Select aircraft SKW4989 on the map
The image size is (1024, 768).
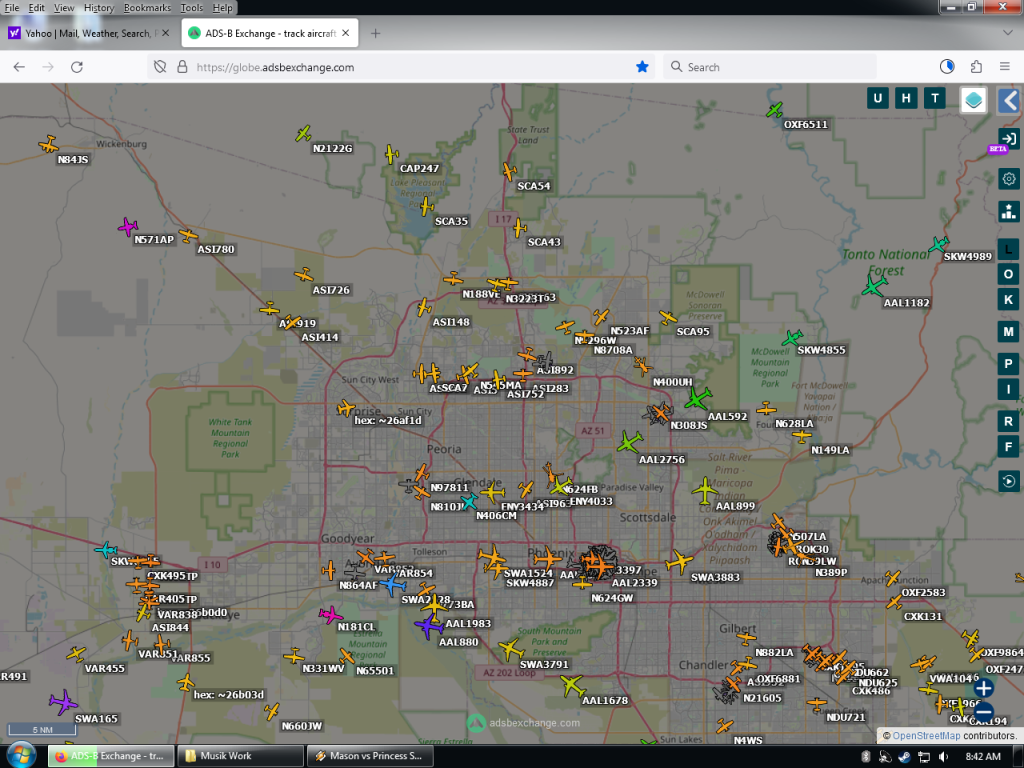point(938,245)
